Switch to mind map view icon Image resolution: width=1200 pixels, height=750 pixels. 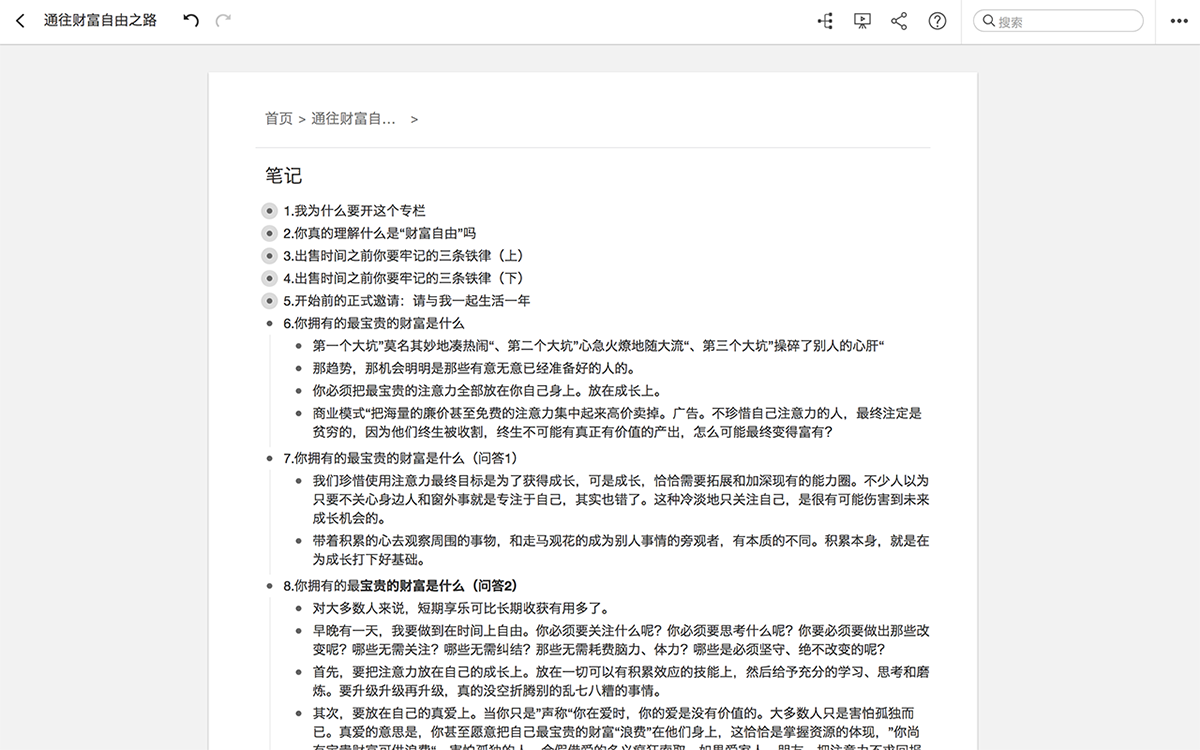pos(825,21)
